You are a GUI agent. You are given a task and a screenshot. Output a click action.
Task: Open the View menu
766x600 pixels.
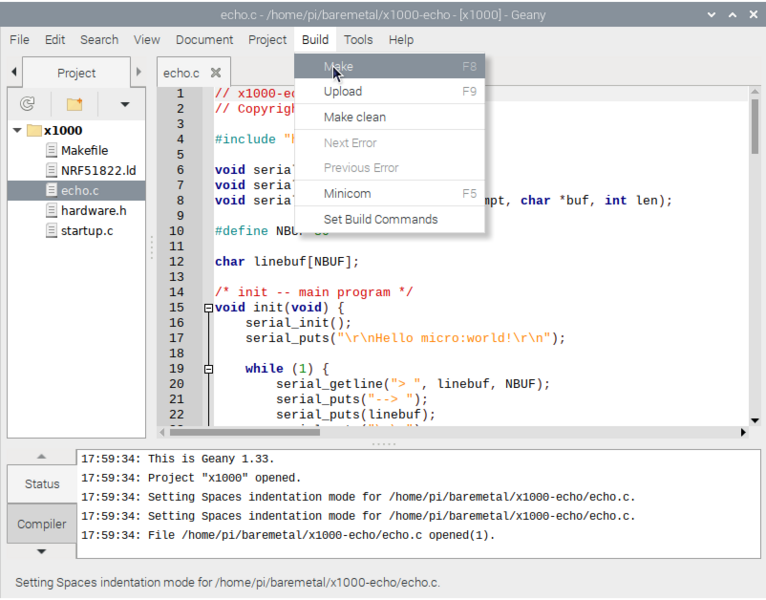click(x=147, y=40)
